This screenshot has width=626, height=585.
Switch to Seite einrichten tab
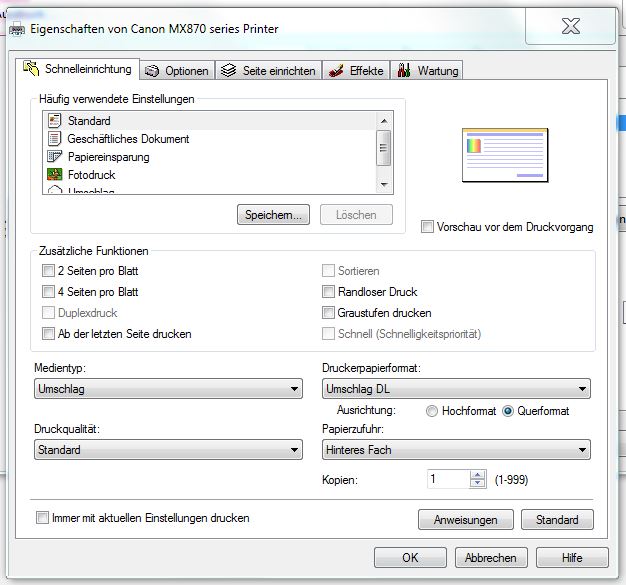pos(269,71)
